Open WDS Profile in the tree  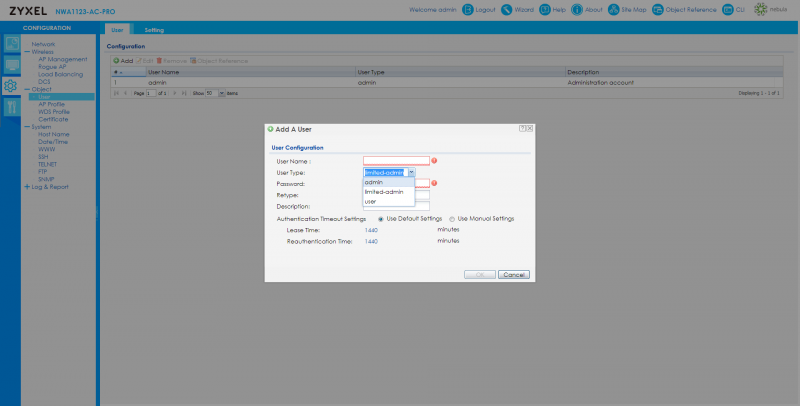(54, 112)
